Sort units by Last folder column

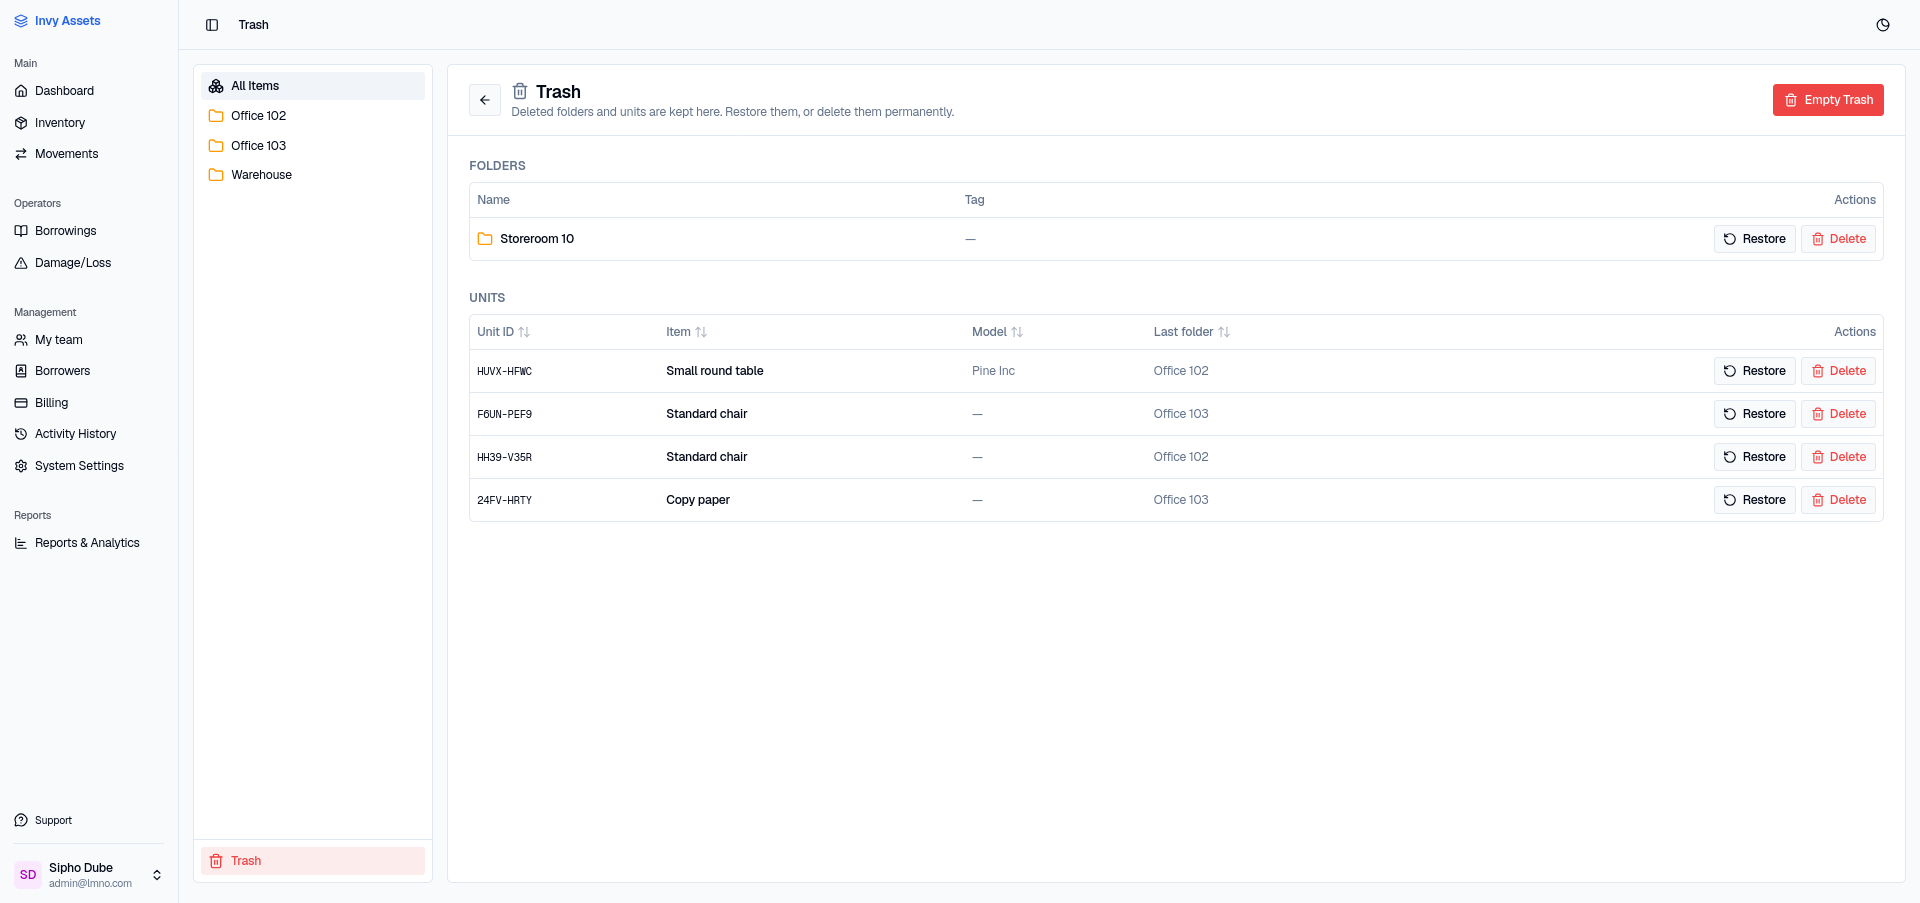(x=1191, y=332)
